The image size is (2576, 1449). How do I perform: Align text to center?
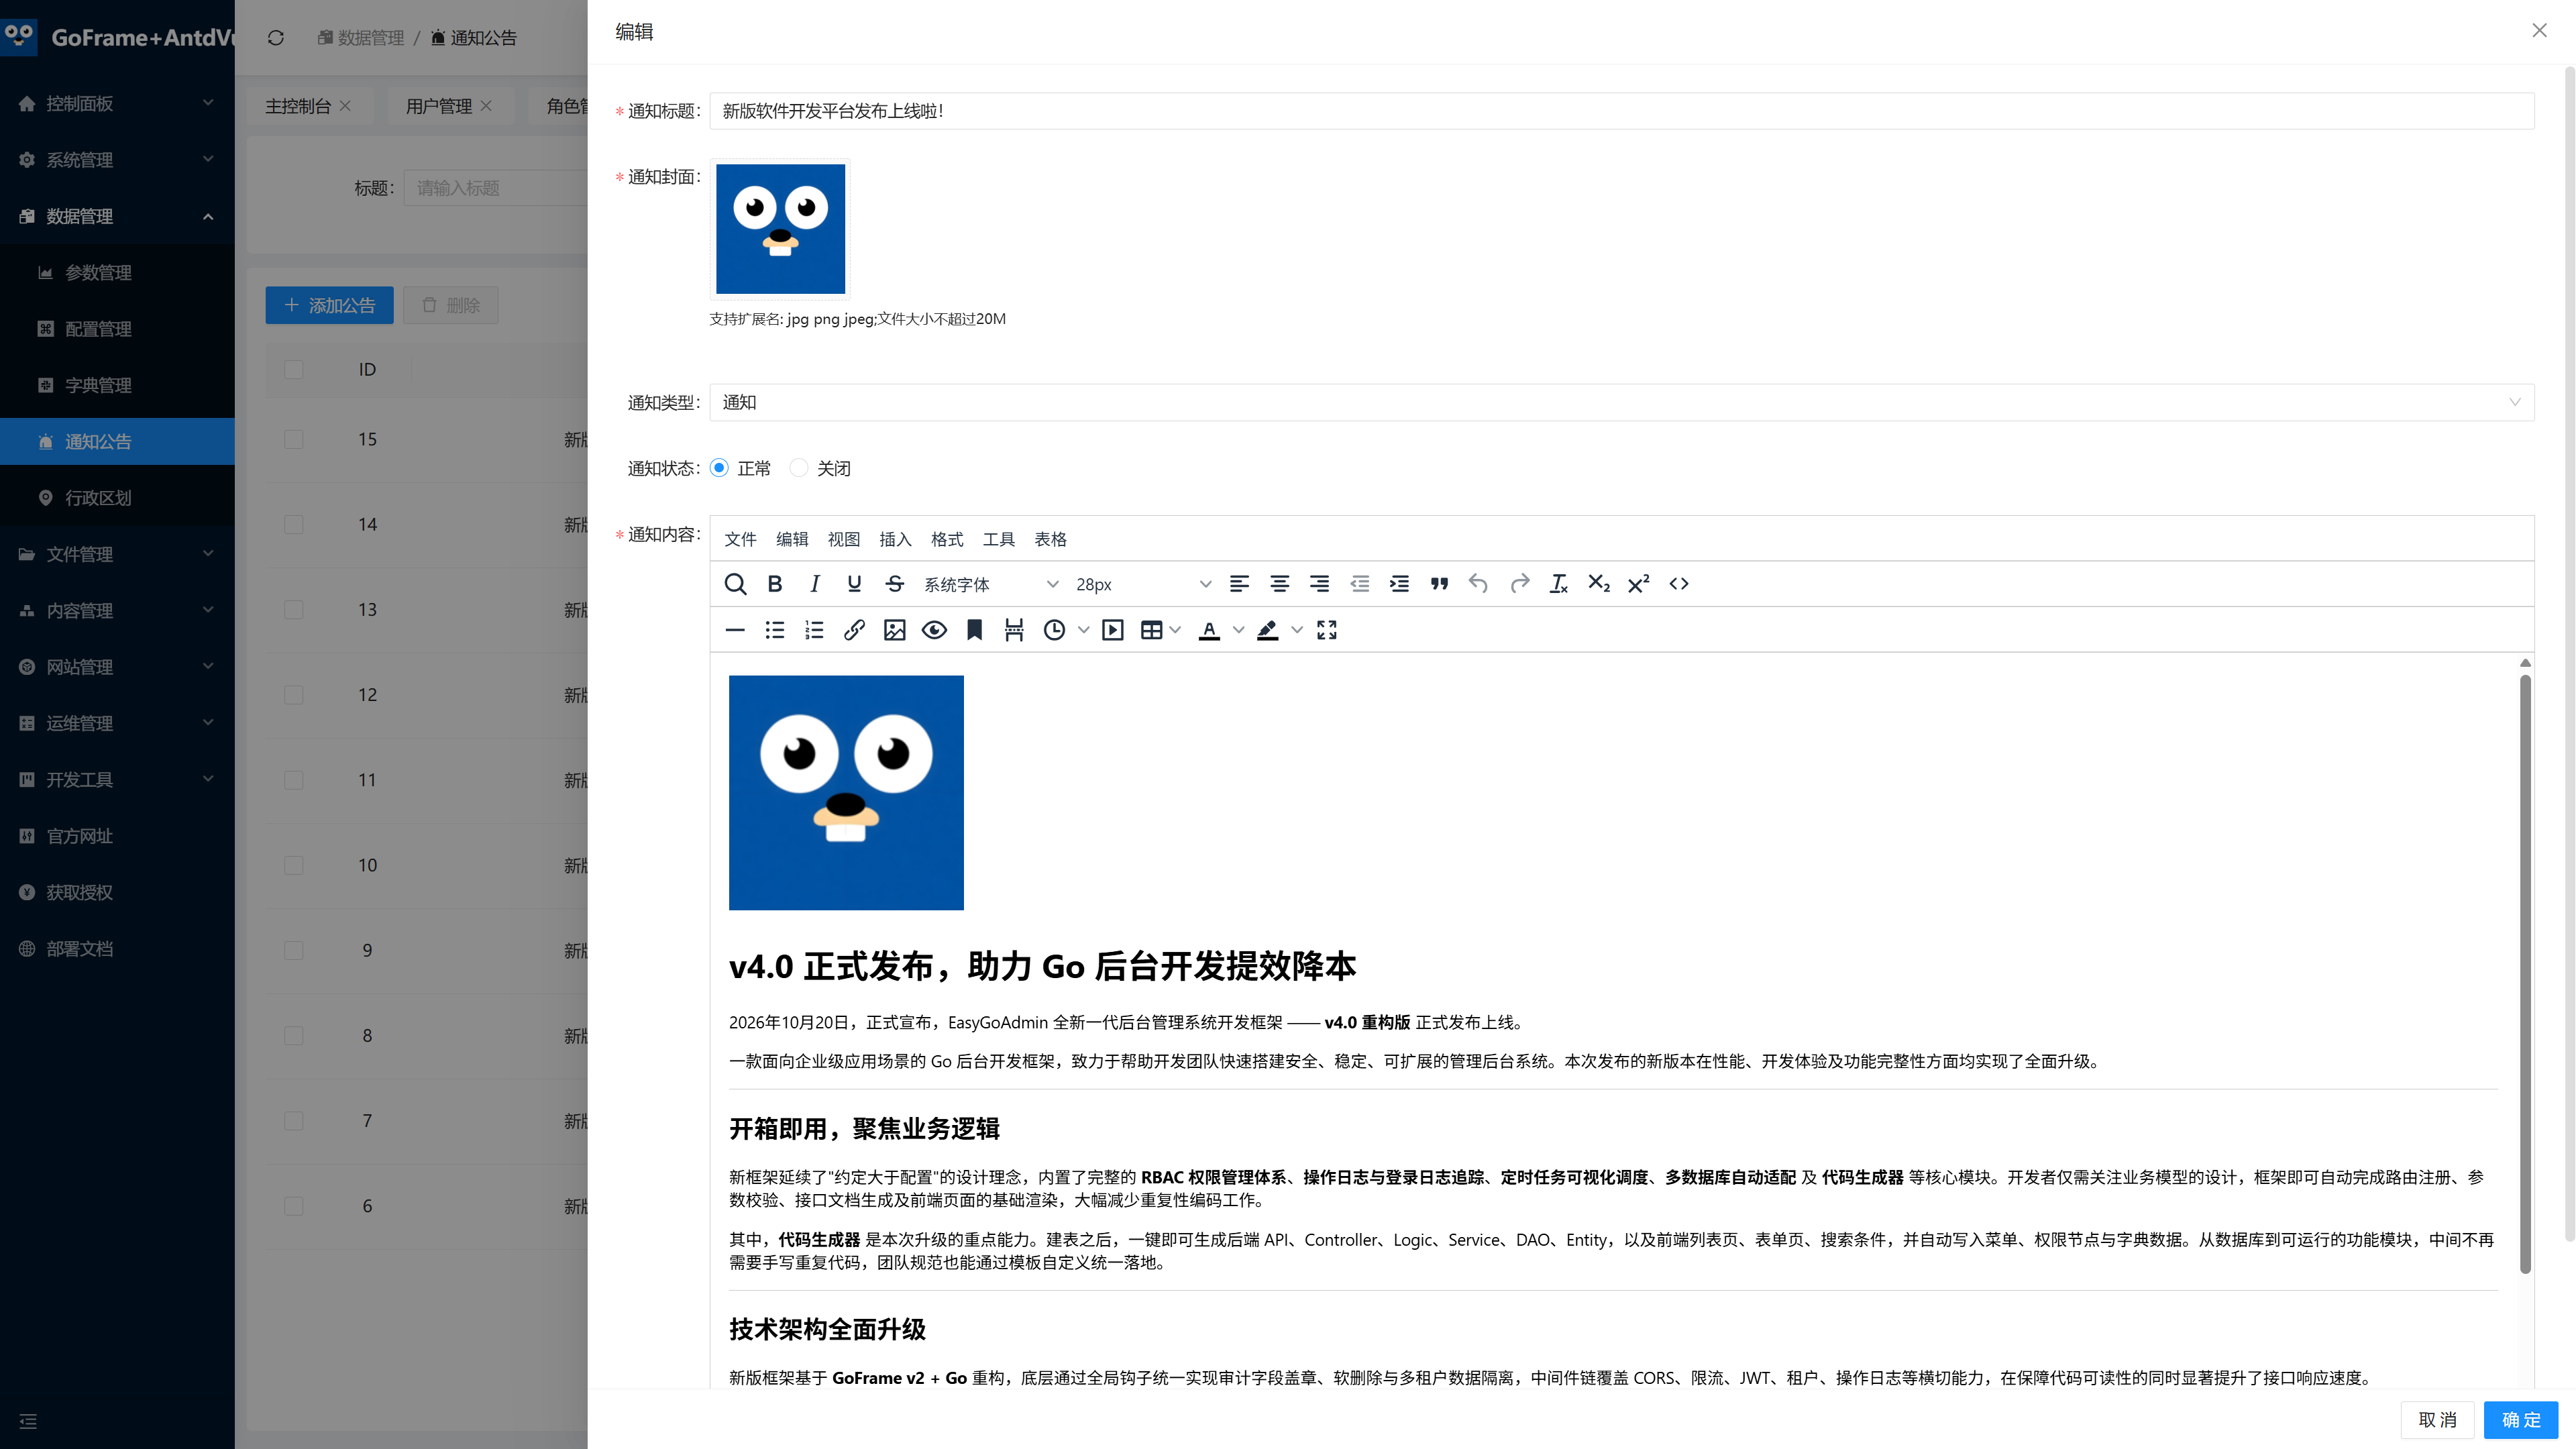(x=1279, y=584)
